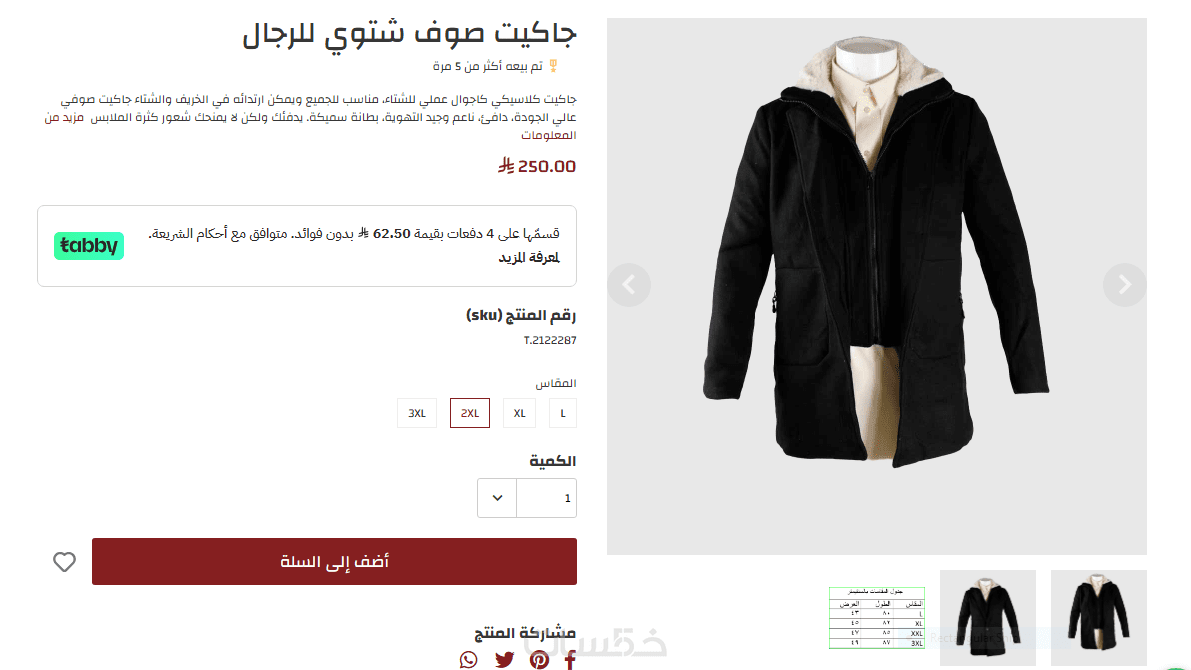1191x670 pixels.
Task: Click لمعرفة المزيد tabby learn more link
Action: tap(529, 258)
